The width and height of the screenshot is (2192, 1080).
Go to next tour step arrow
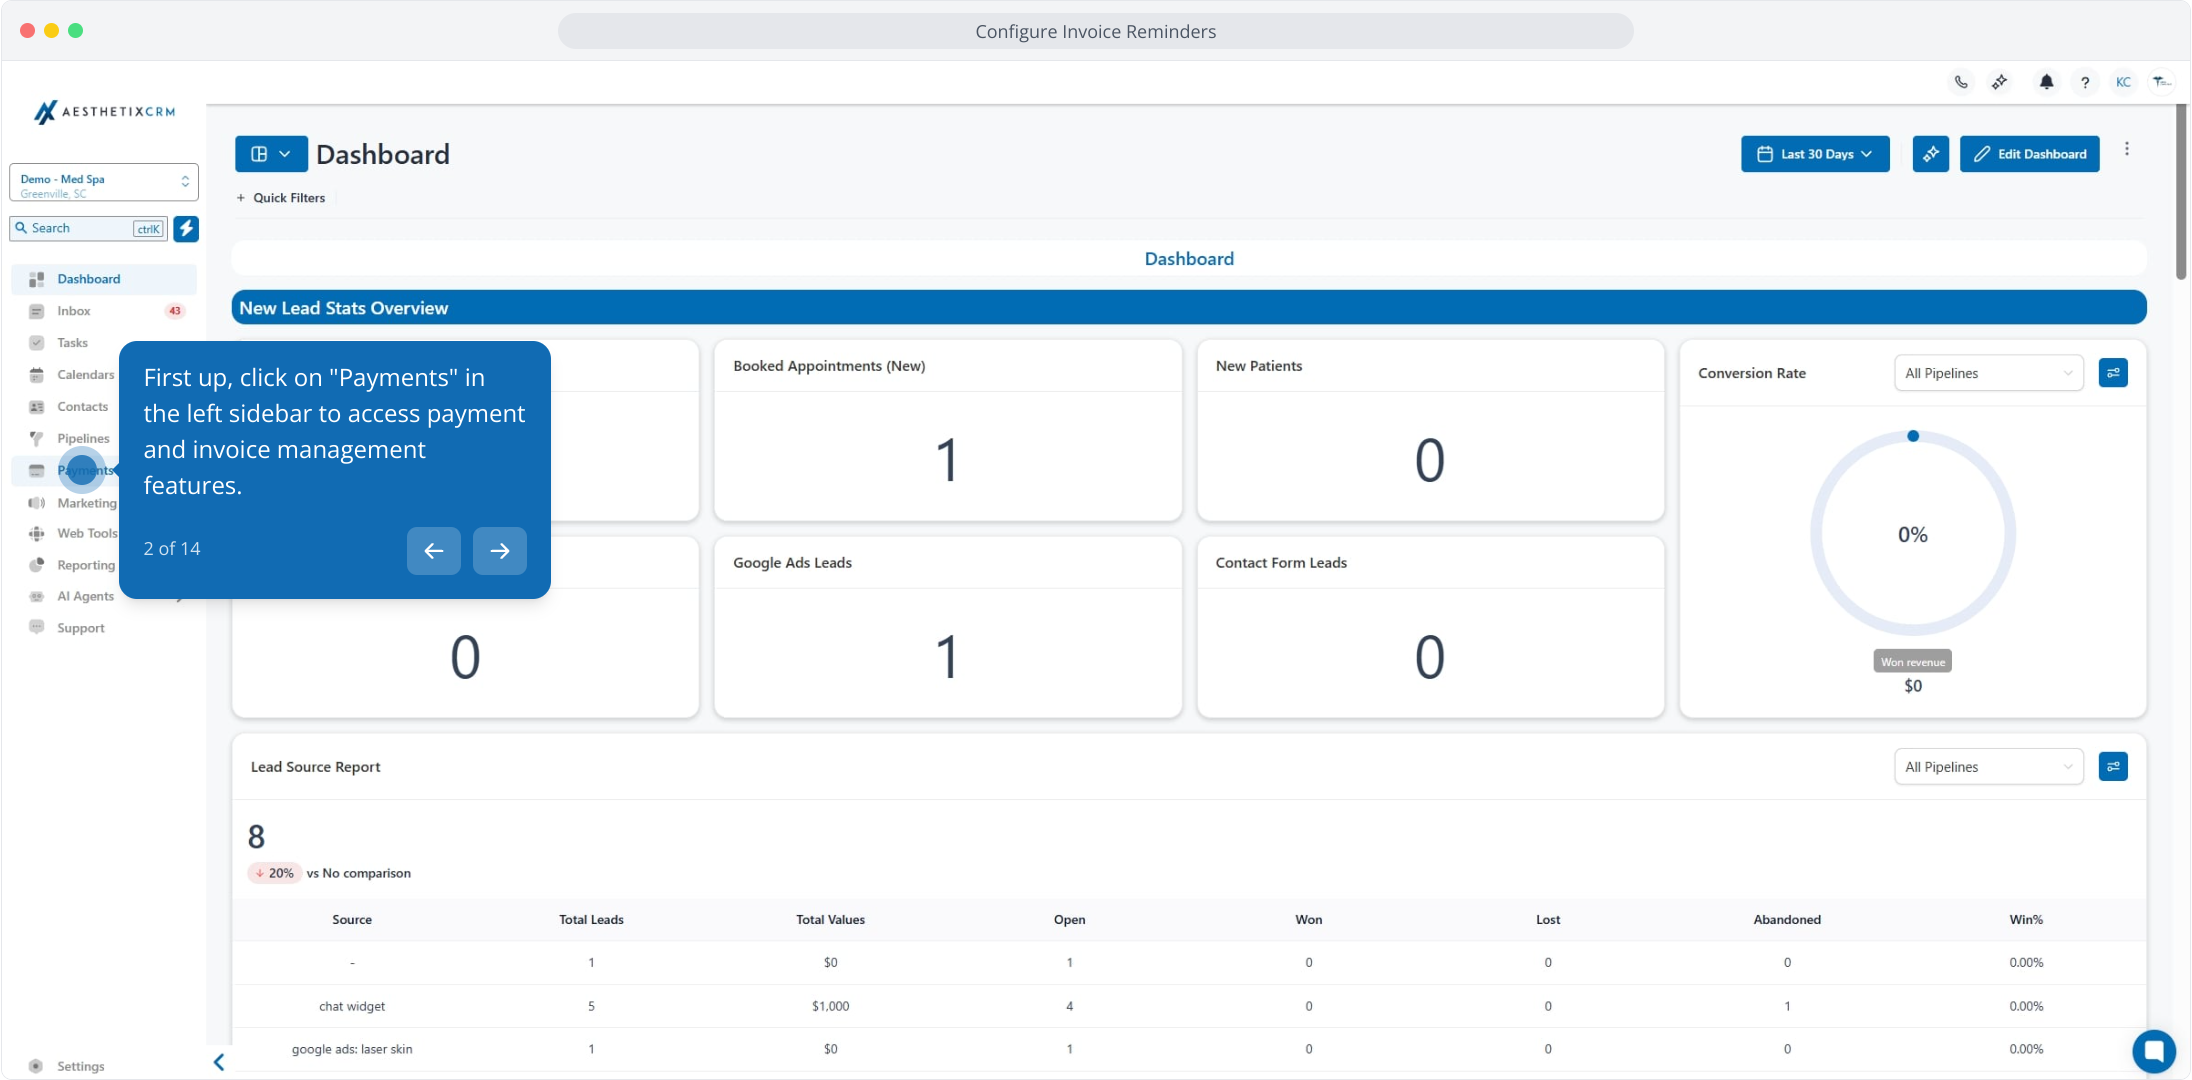click(x=499, y=551)
